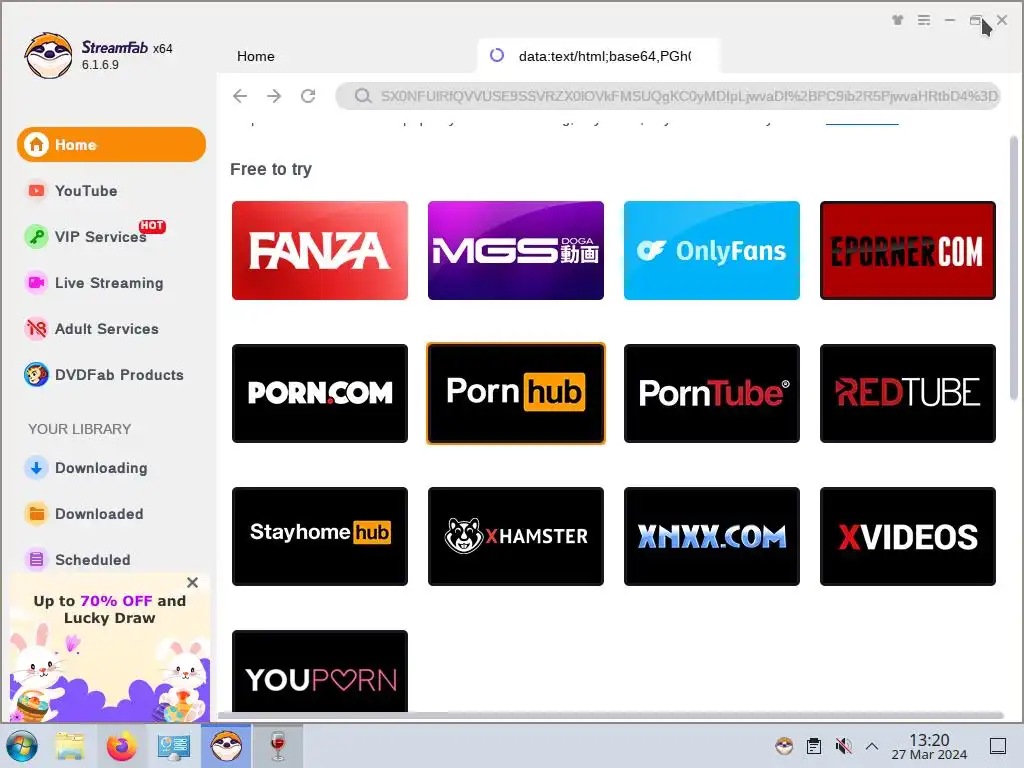Click the search magnifier in address bar

pos(363,96)
